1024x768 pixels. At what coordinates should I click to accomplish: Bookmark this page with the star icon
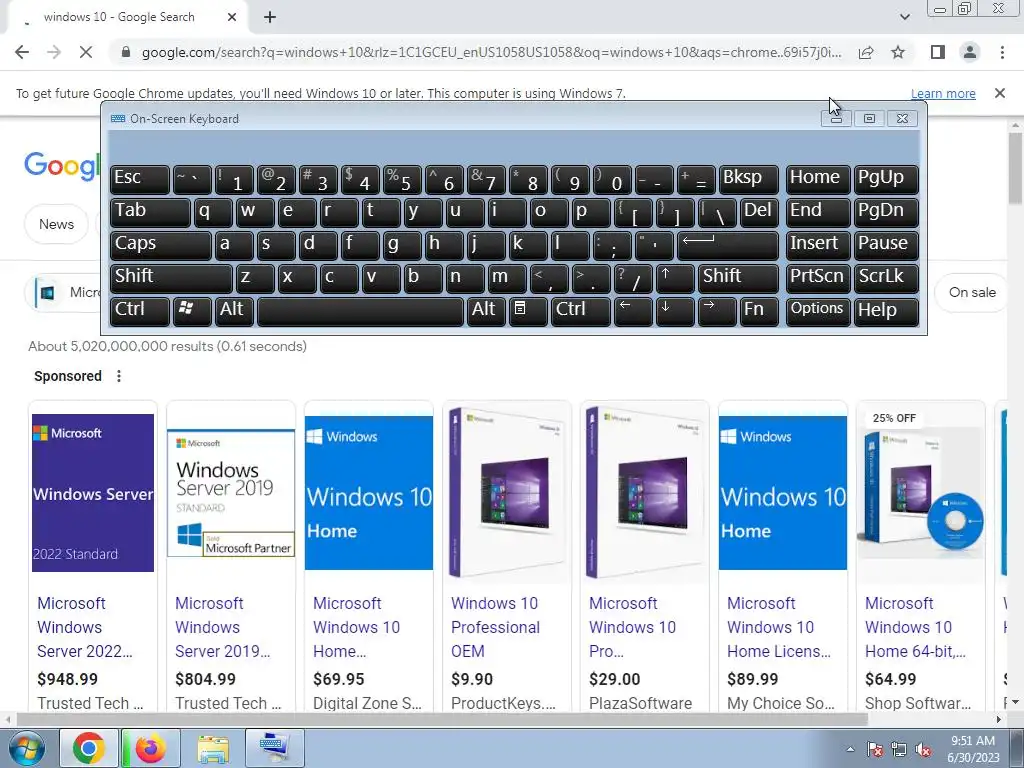pyautogui.click(x=898, y=52)
